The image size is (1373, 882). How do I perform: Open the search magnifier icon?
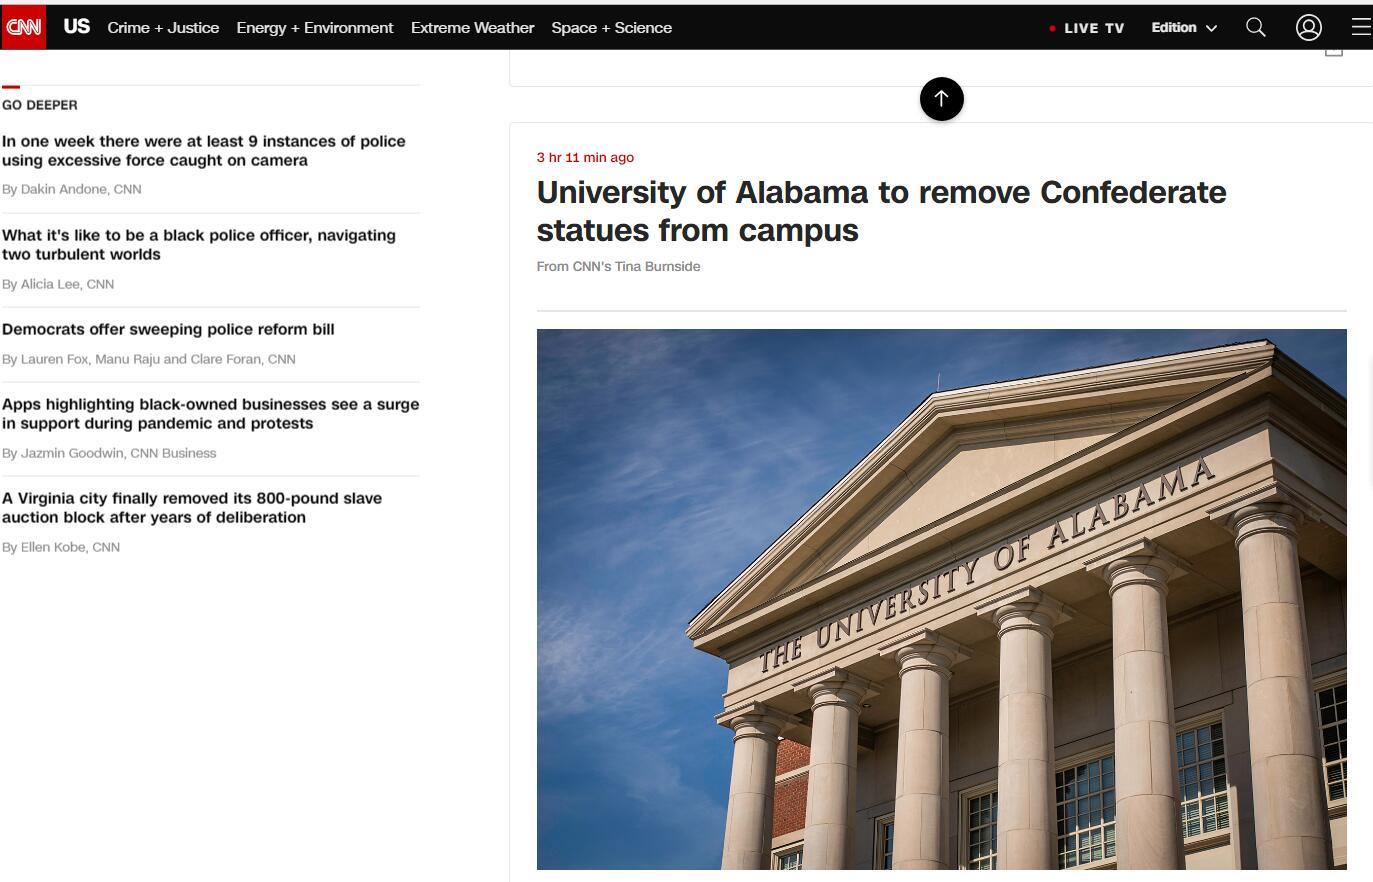tap(1256, 27)
